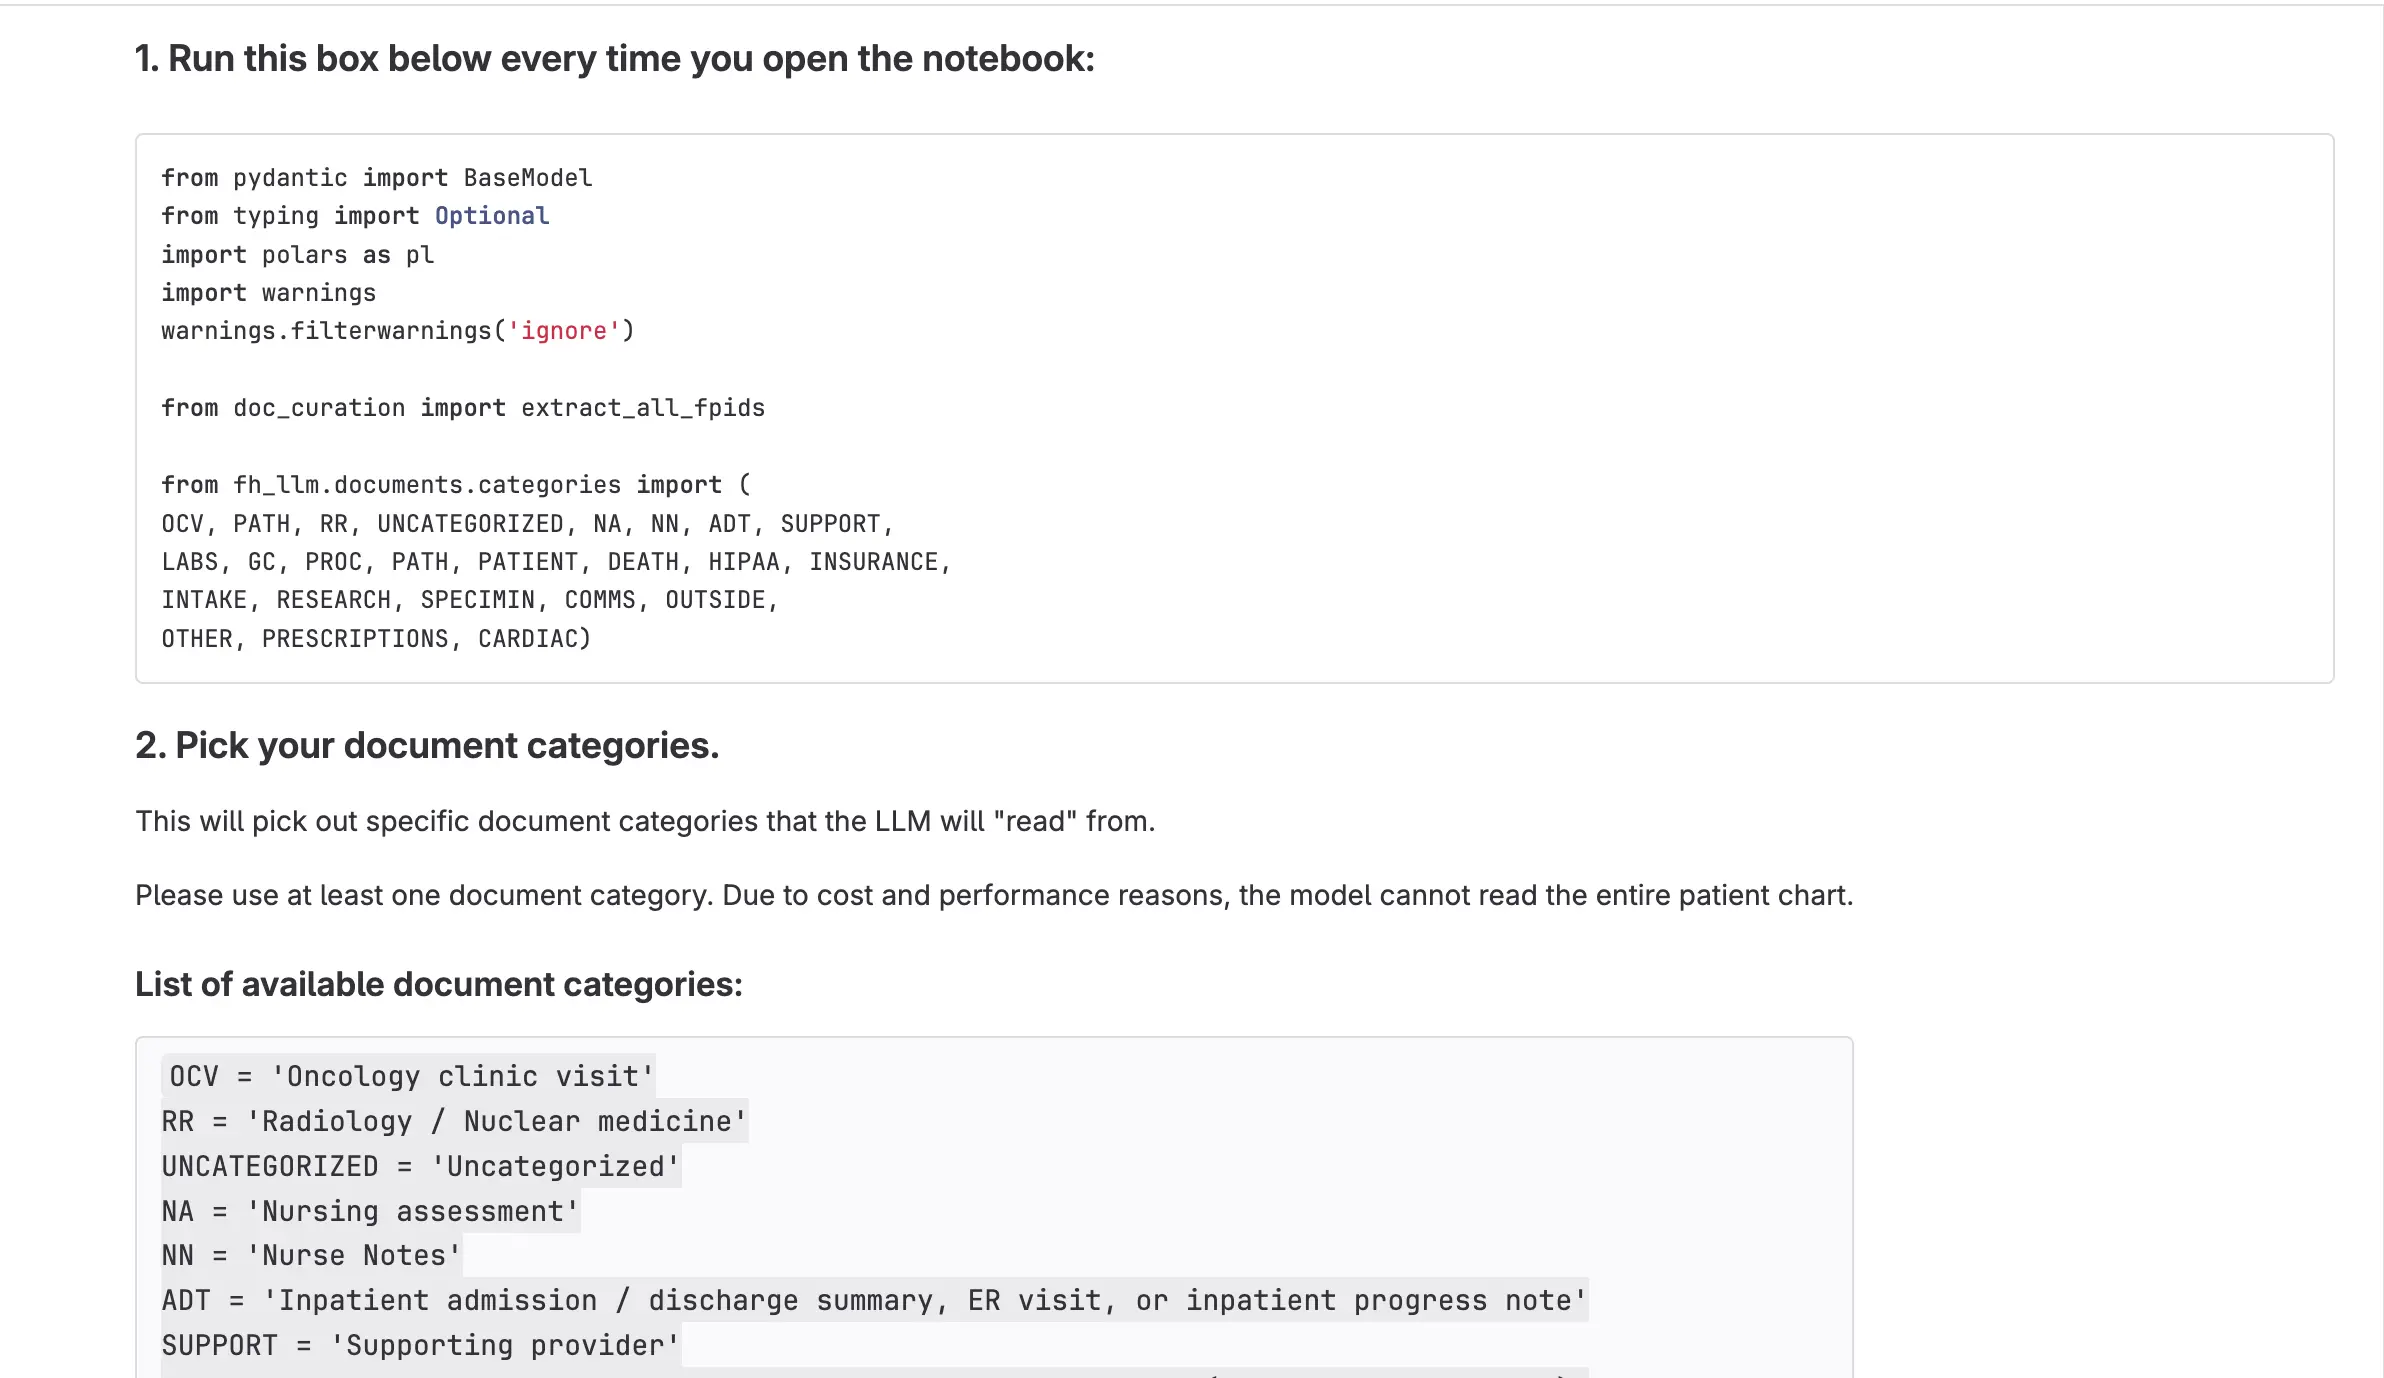Click the "List of available document categories:" heading
Image resolution: width=2384 pixels, height=1378 pixels.
tap(439, 984)
